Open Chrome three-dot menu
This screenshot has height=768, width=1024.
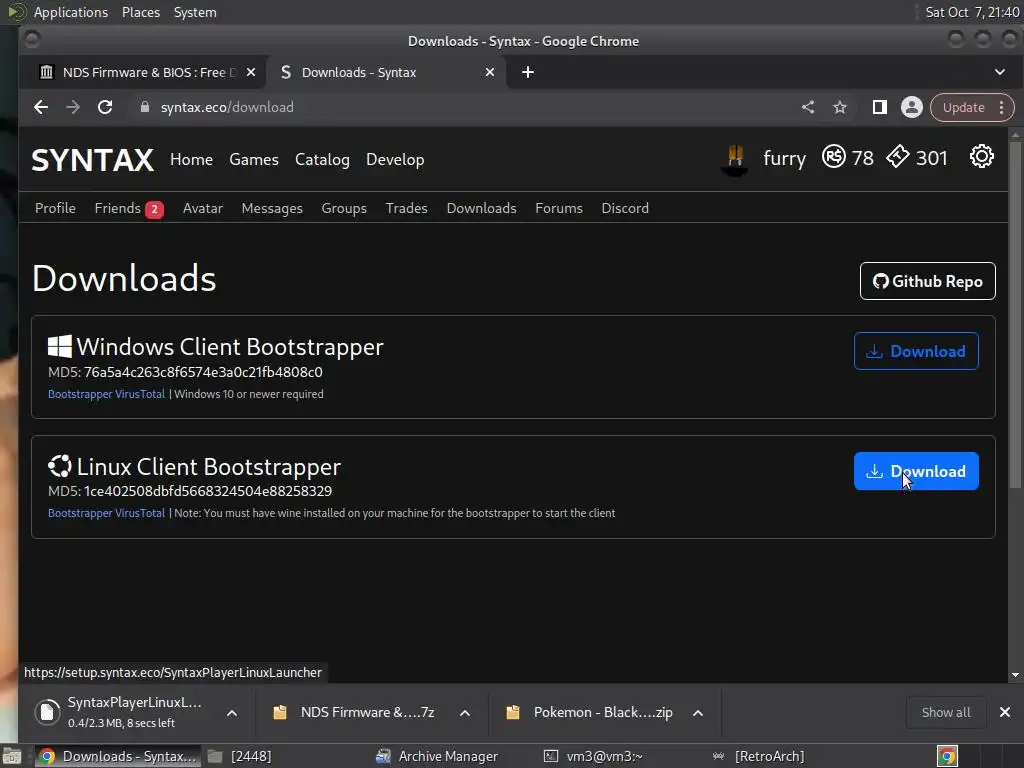(1002, 107)
